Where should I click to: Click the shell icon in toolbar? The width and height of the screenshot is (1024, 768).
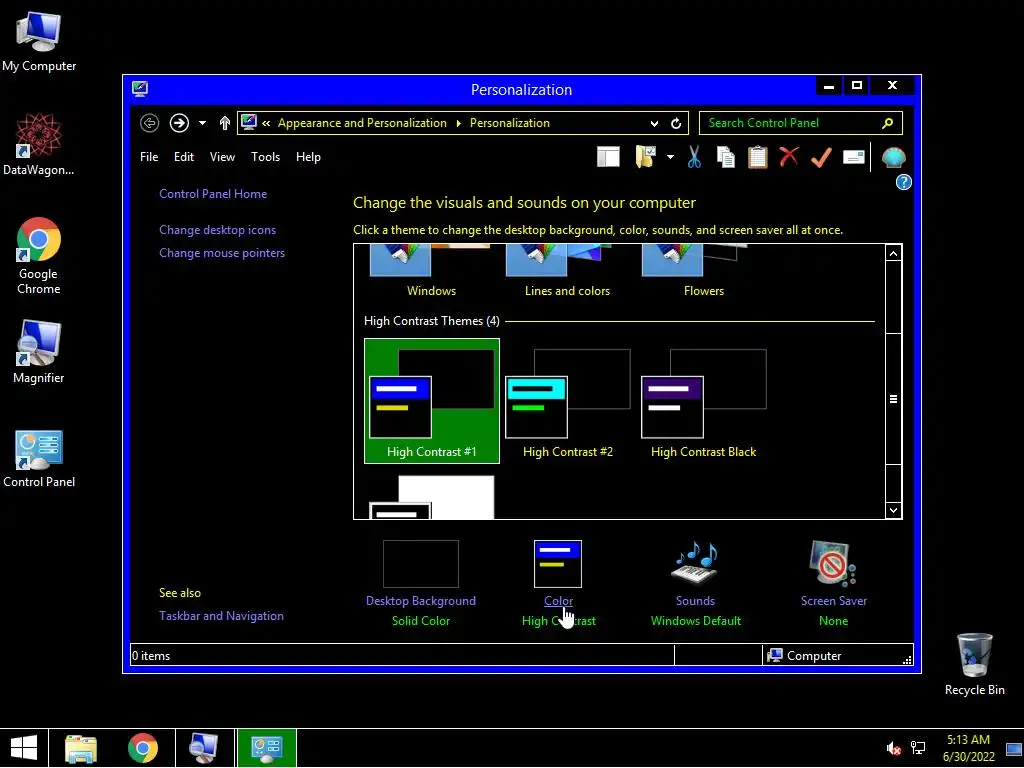click(893, 157)
